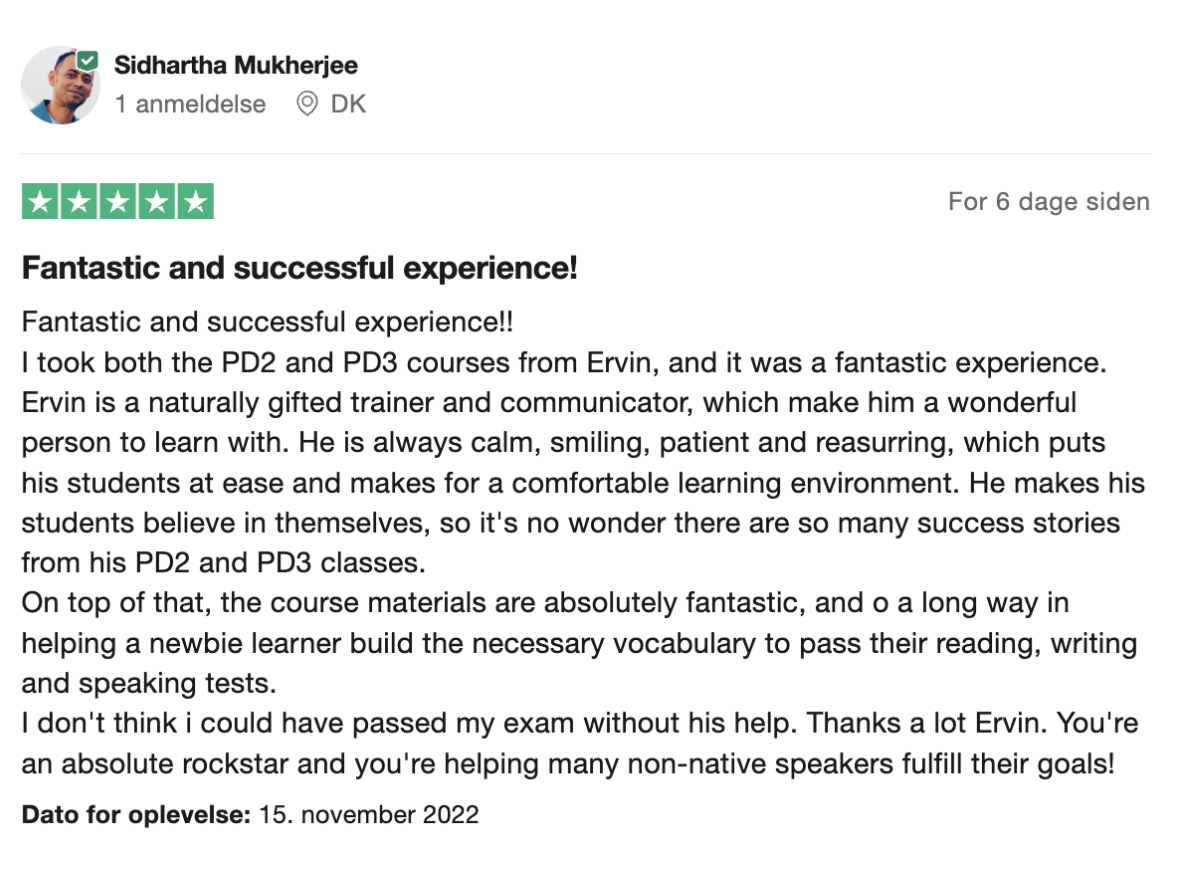This screenshot has height=880, width=1194.
Task: Select the fifth green rating star
Action: point(196,202)
